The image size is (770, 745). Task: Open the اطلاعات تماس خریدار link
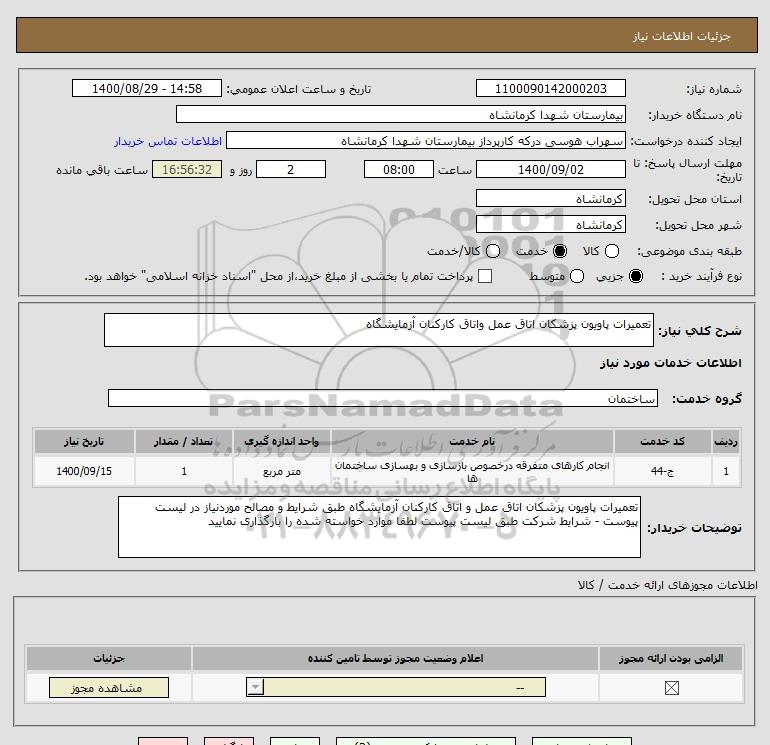168,141
